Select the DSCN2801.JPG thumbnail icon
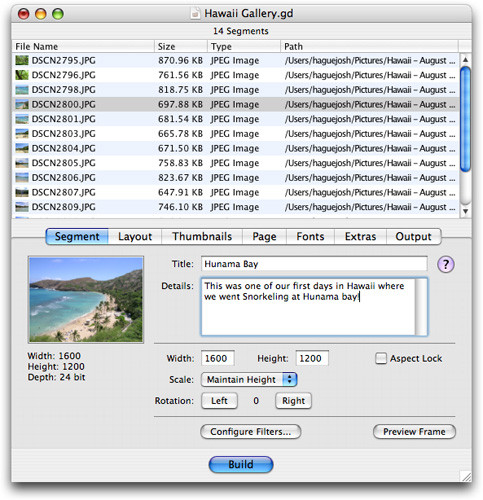 [x=22, y=119]
